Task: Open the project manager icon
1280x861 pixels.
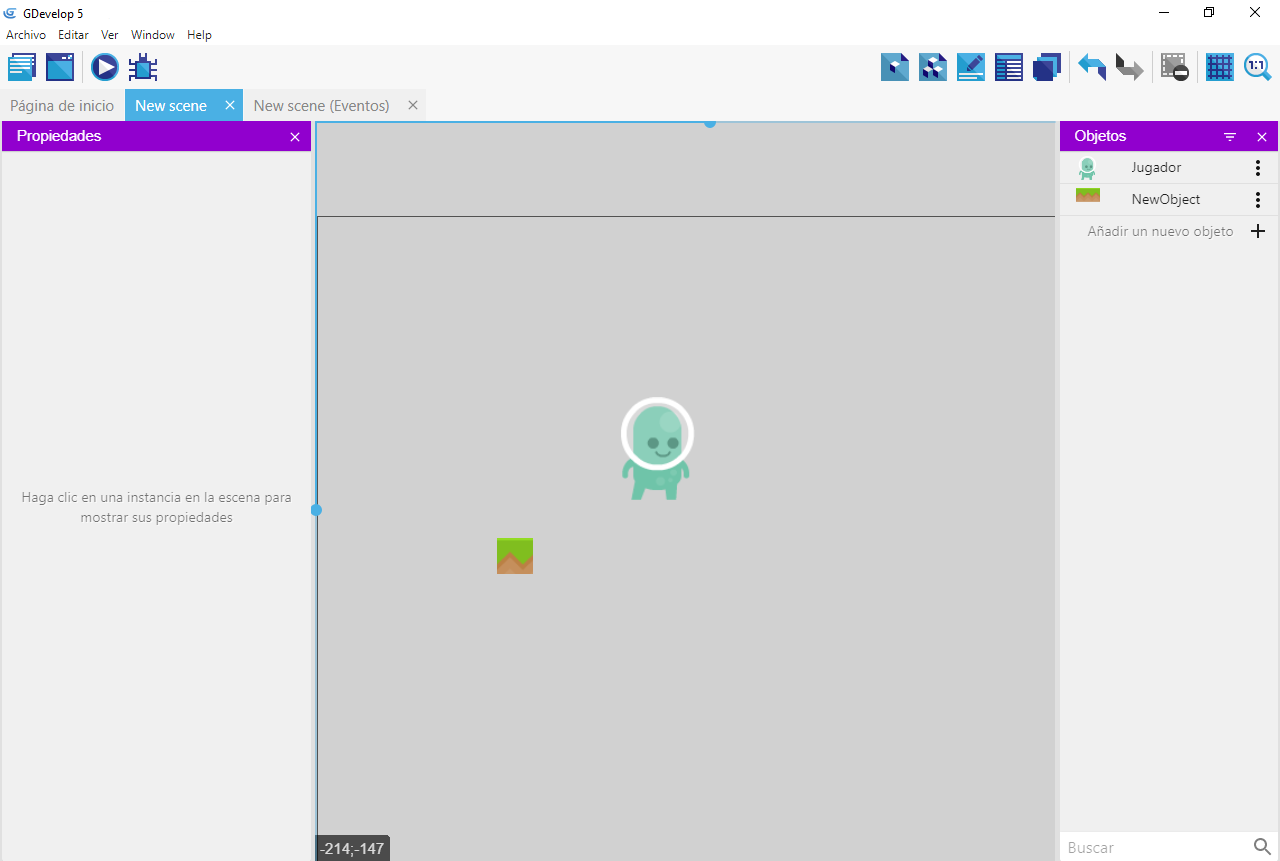Action: [22, 67]
